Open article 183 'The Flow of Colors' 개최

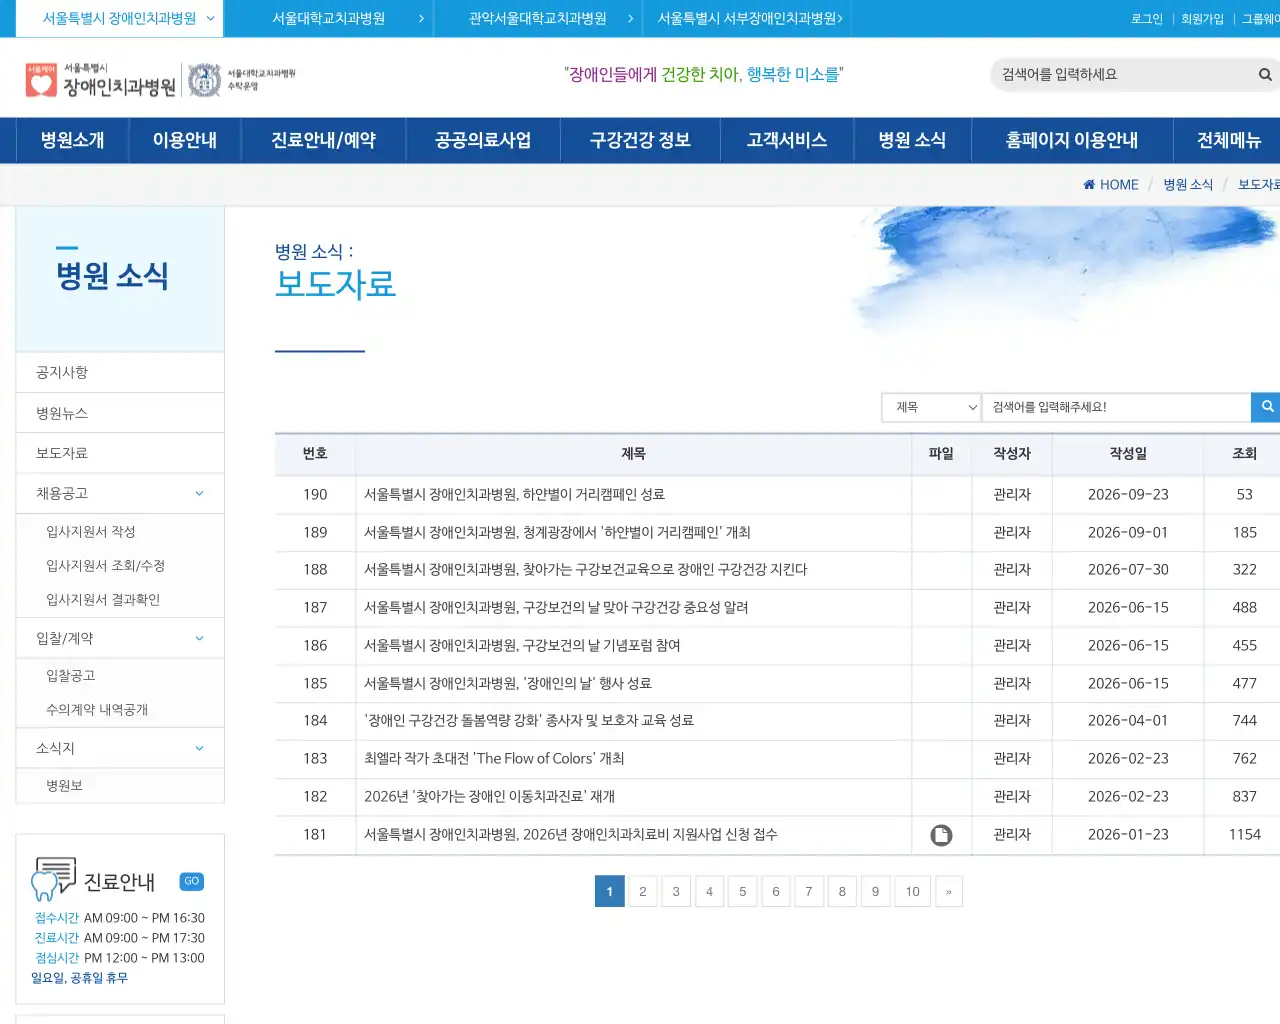[494, 759]
